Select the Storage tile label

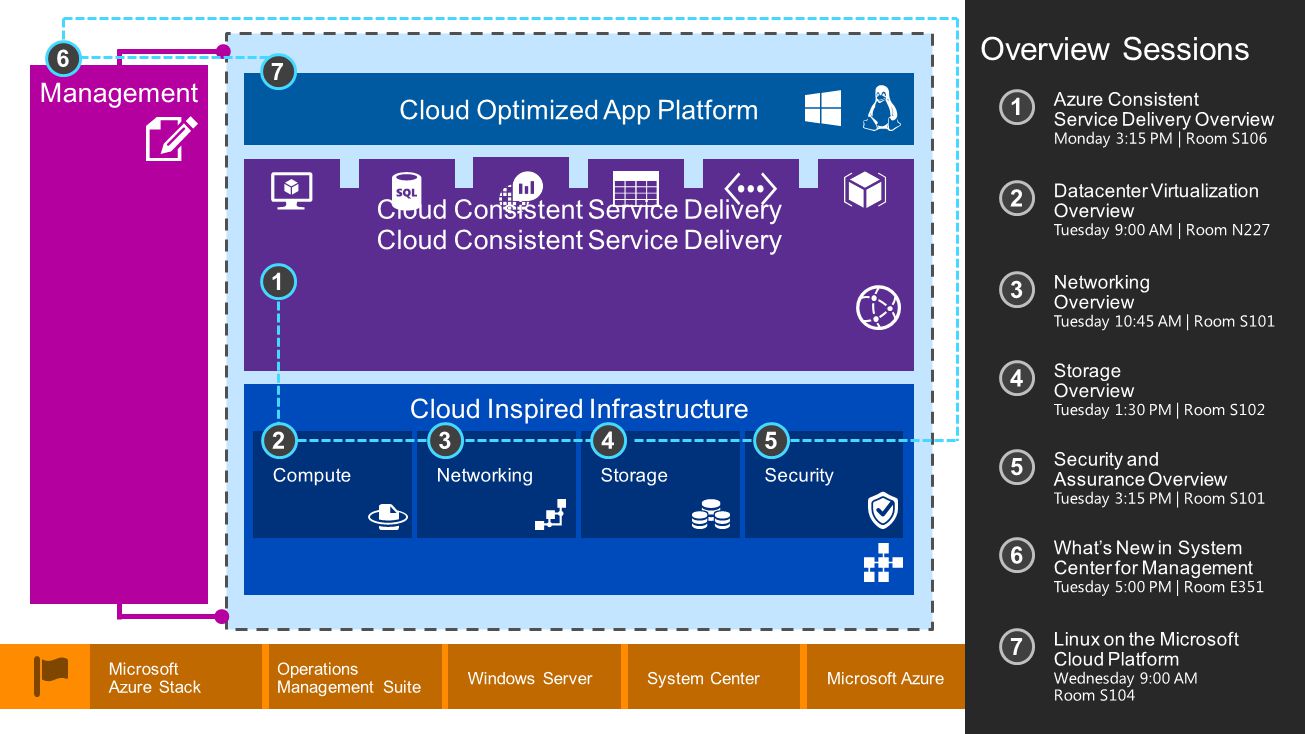[x=633, y=475]
